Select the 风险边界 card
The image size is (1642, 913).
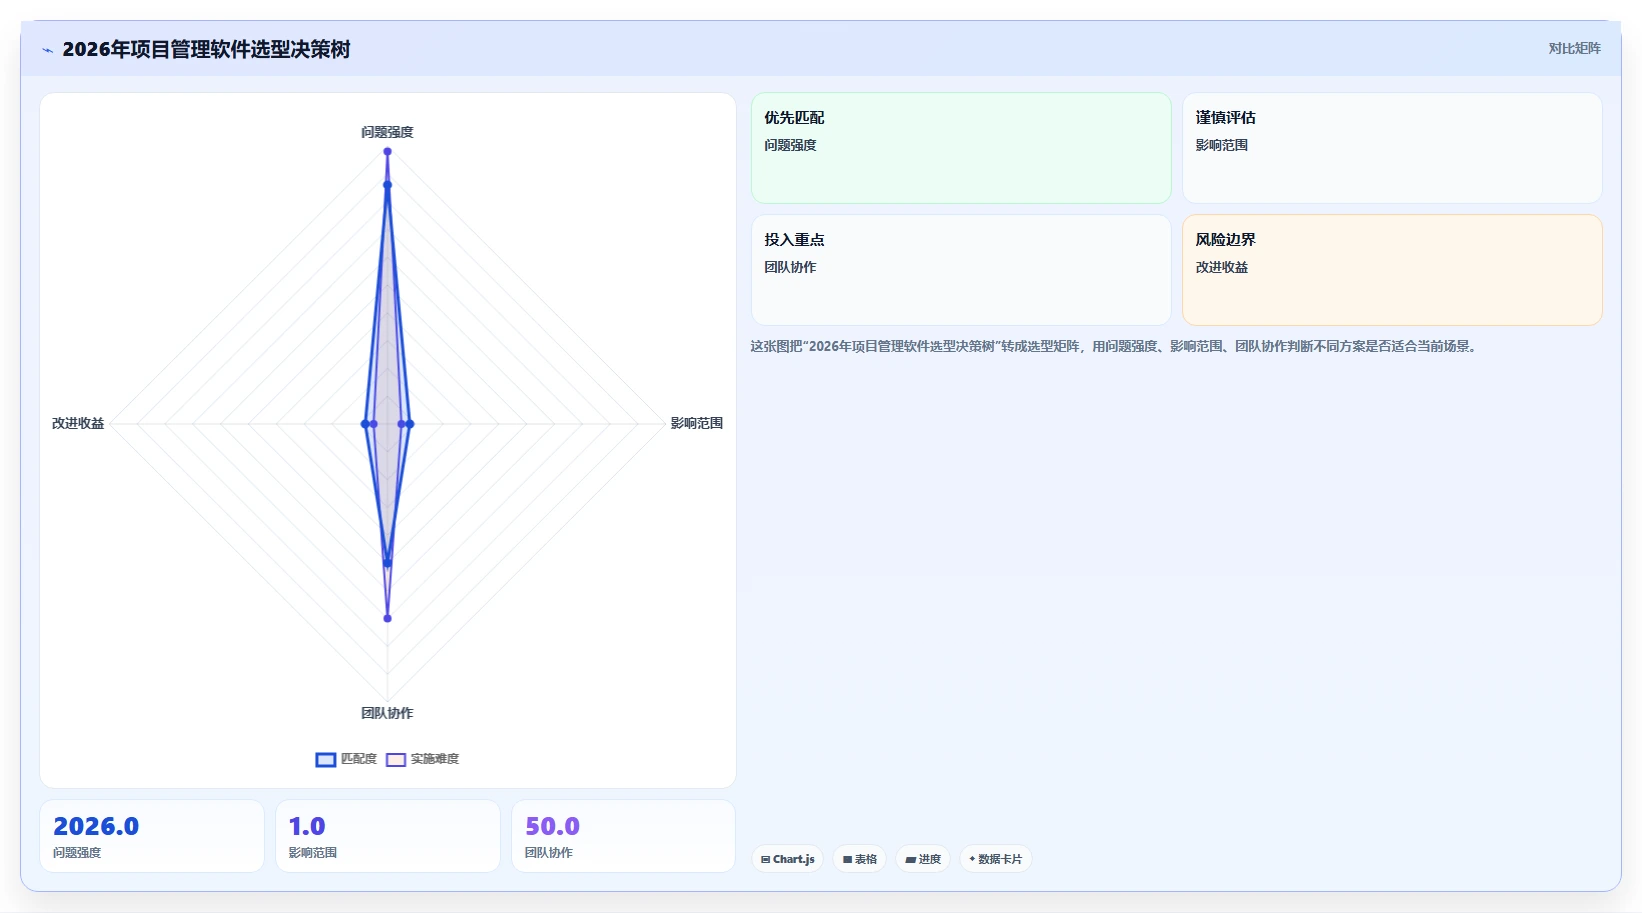click(x=1392, y=270)
